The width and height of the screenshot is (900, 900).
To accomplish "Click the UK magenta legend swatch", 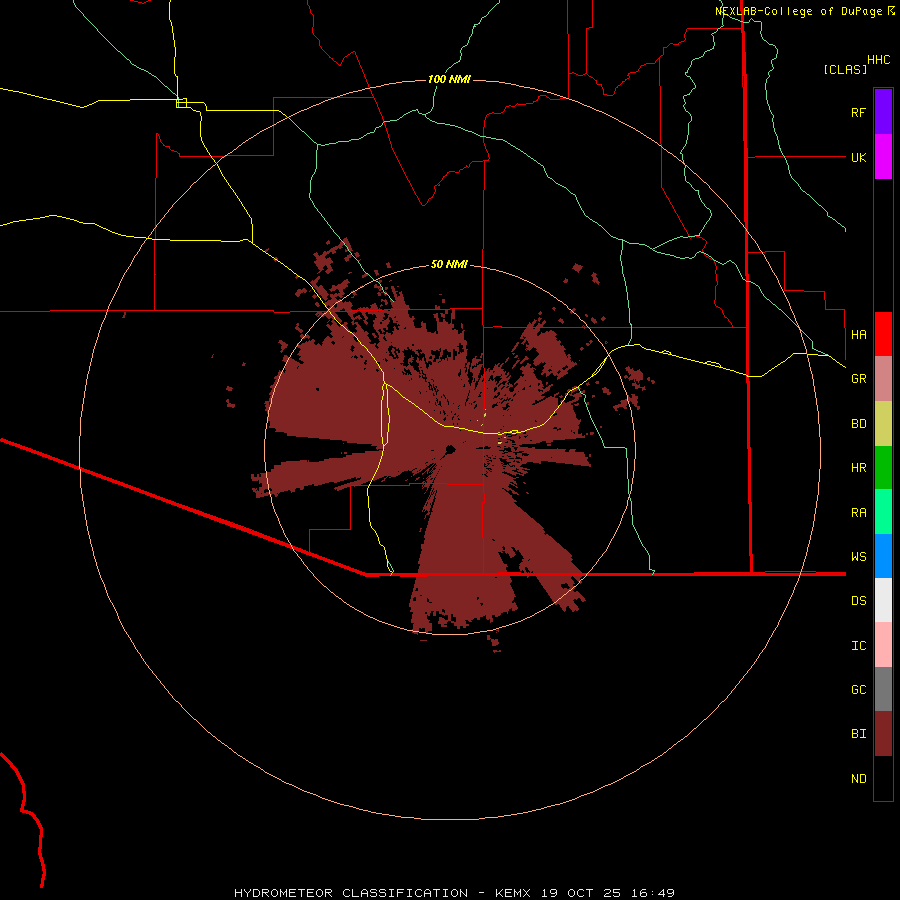I will [x=883, y=157].
